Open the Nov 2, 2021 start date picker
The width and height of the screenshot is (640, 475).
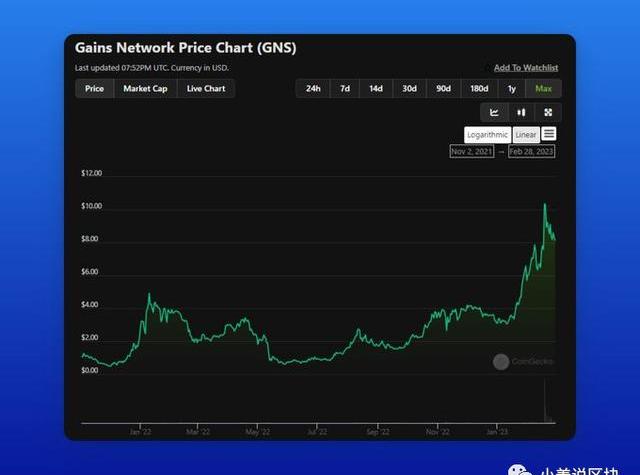[472, 152]
